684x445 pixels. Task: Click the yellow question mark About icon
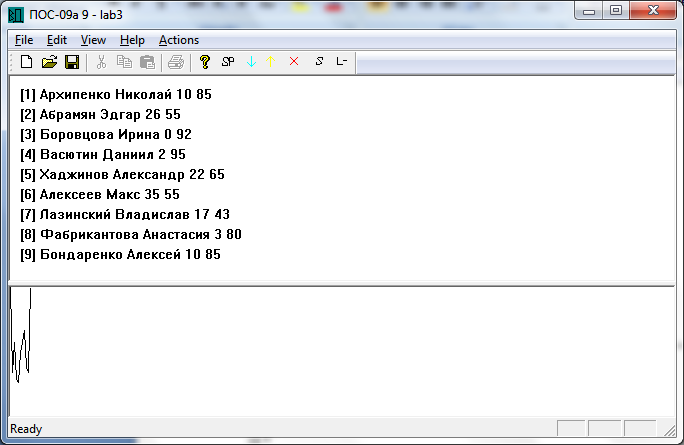205,62
